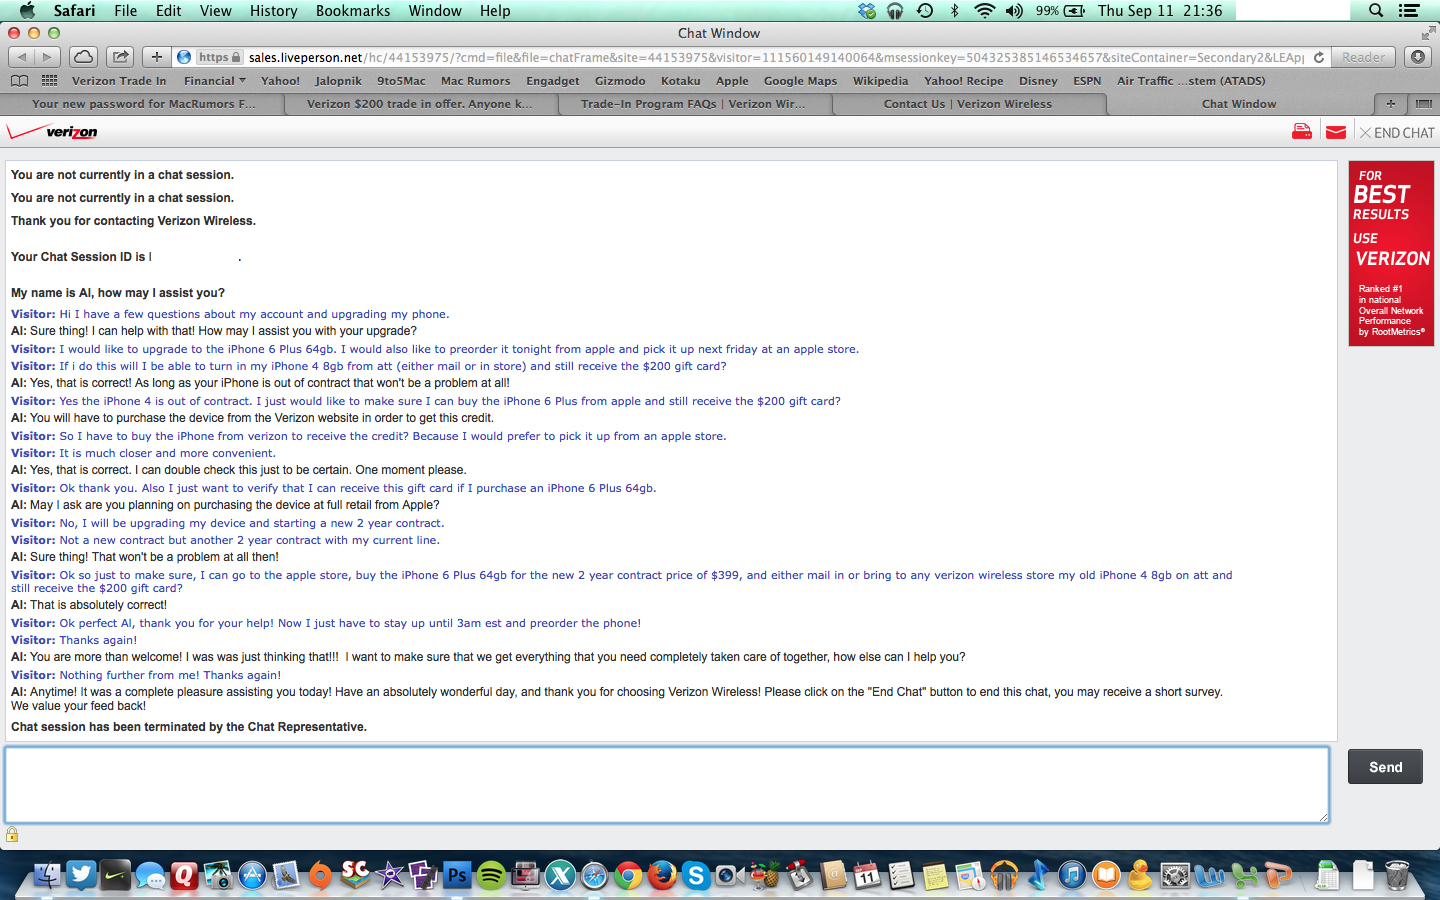The image size is (1440, 900).
Task: Open the History menu
Action: click(x=273, y=11)
